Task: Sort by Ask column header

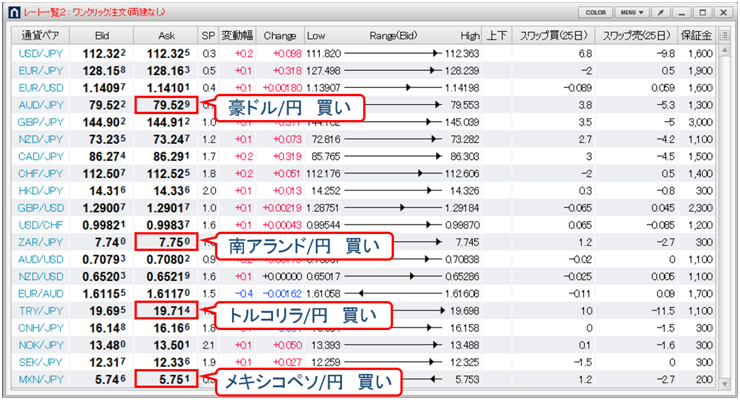Action: [x=166, y=35]
